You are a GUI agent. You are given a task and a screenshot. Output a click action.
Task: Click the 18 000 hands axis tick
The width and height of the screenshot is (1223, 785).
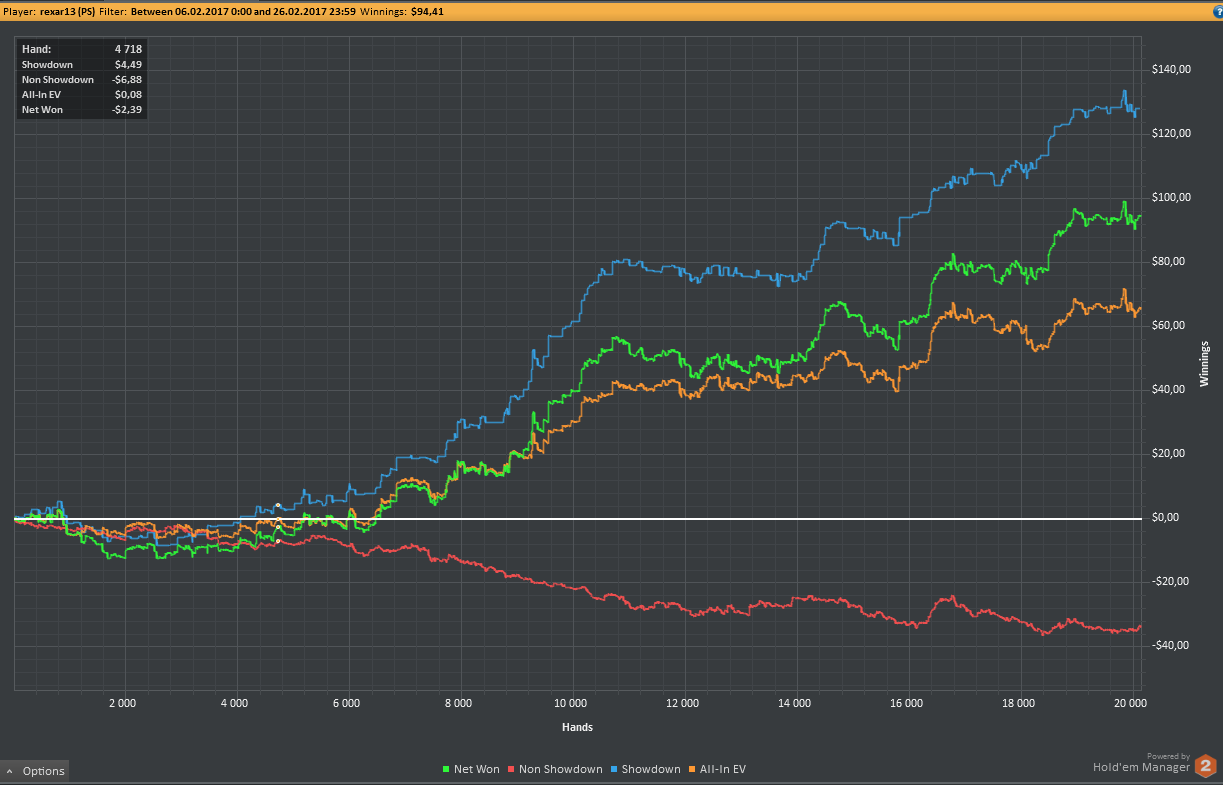[x=1018, y=704]
